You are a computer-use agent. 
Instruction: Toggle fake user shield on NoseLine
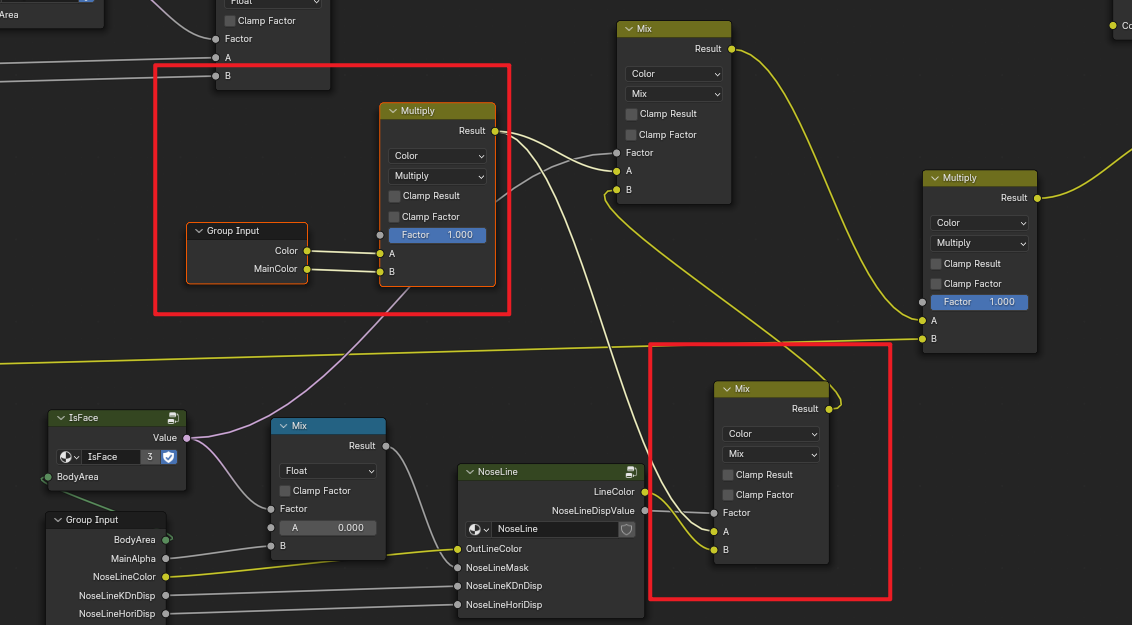[627, 530]
